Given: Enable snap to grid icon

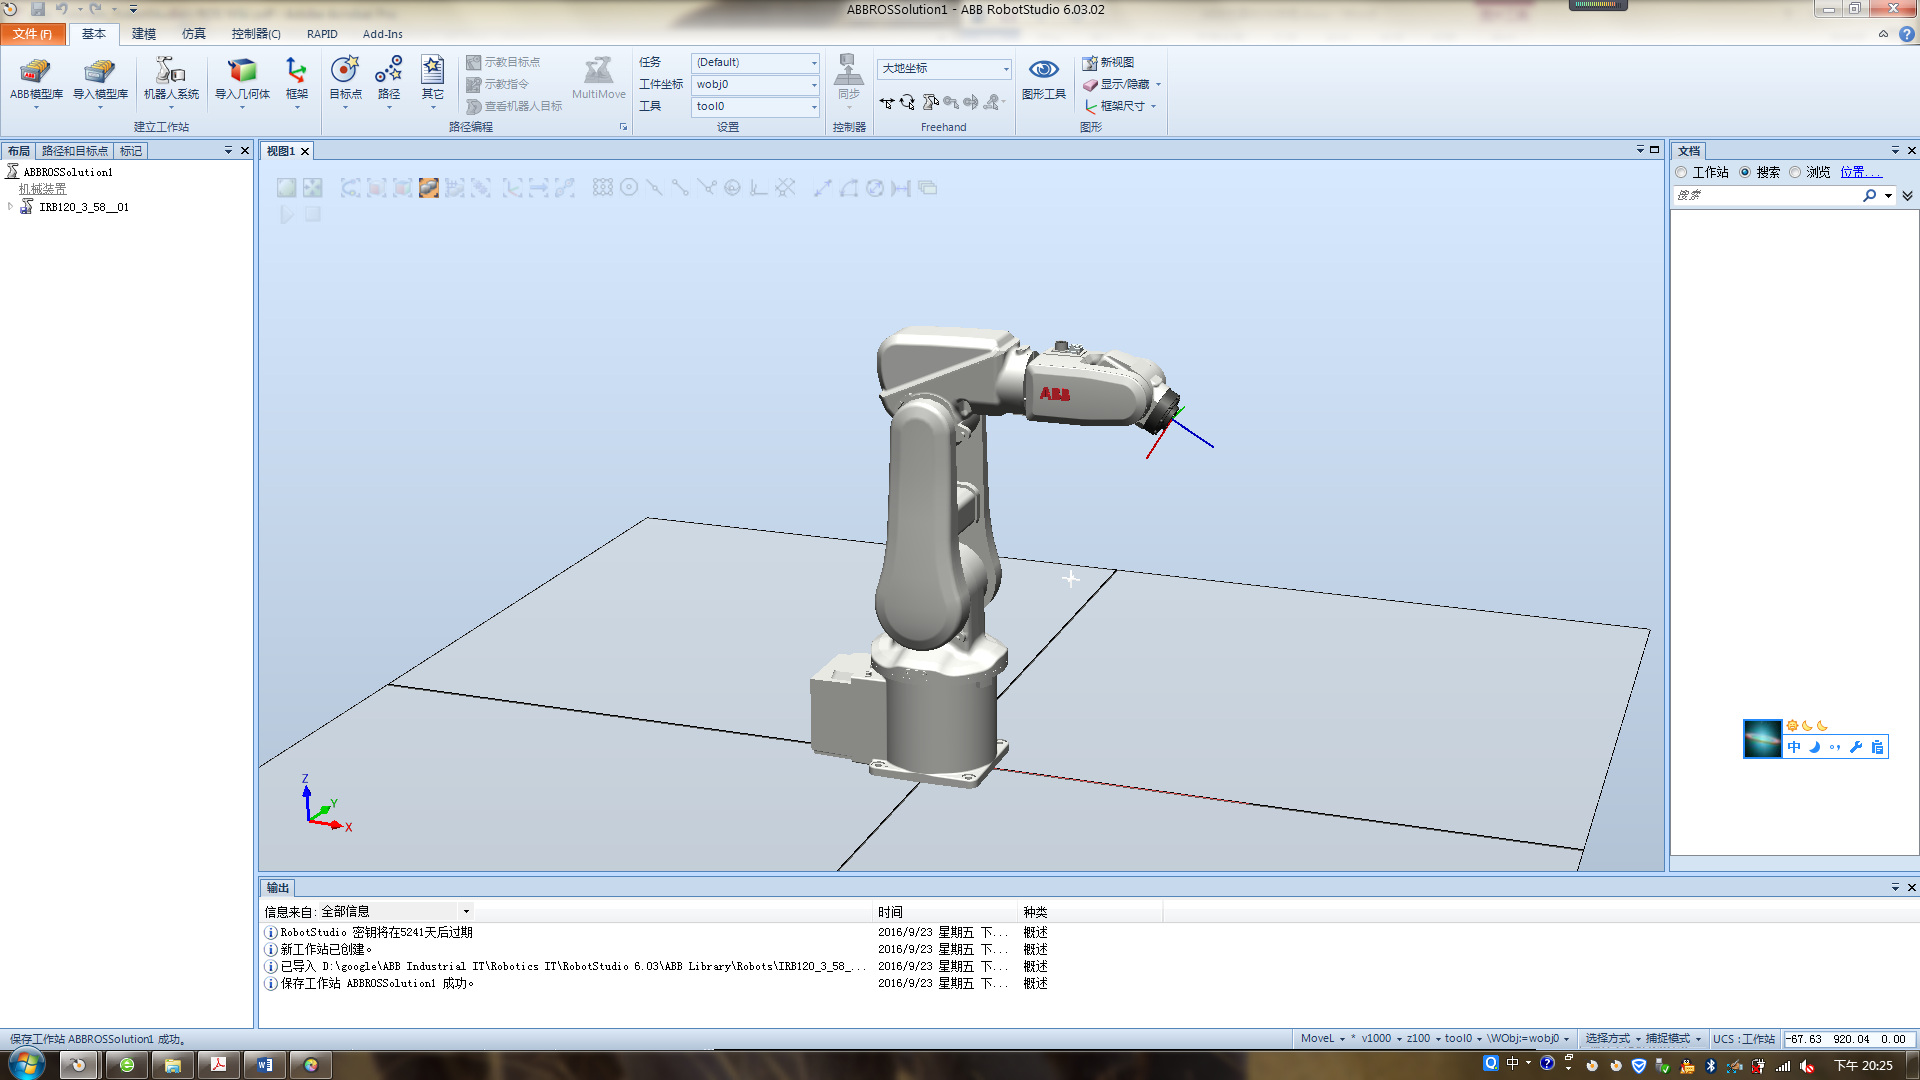Looking at the screenshot, I should click(x=602, y=188).
